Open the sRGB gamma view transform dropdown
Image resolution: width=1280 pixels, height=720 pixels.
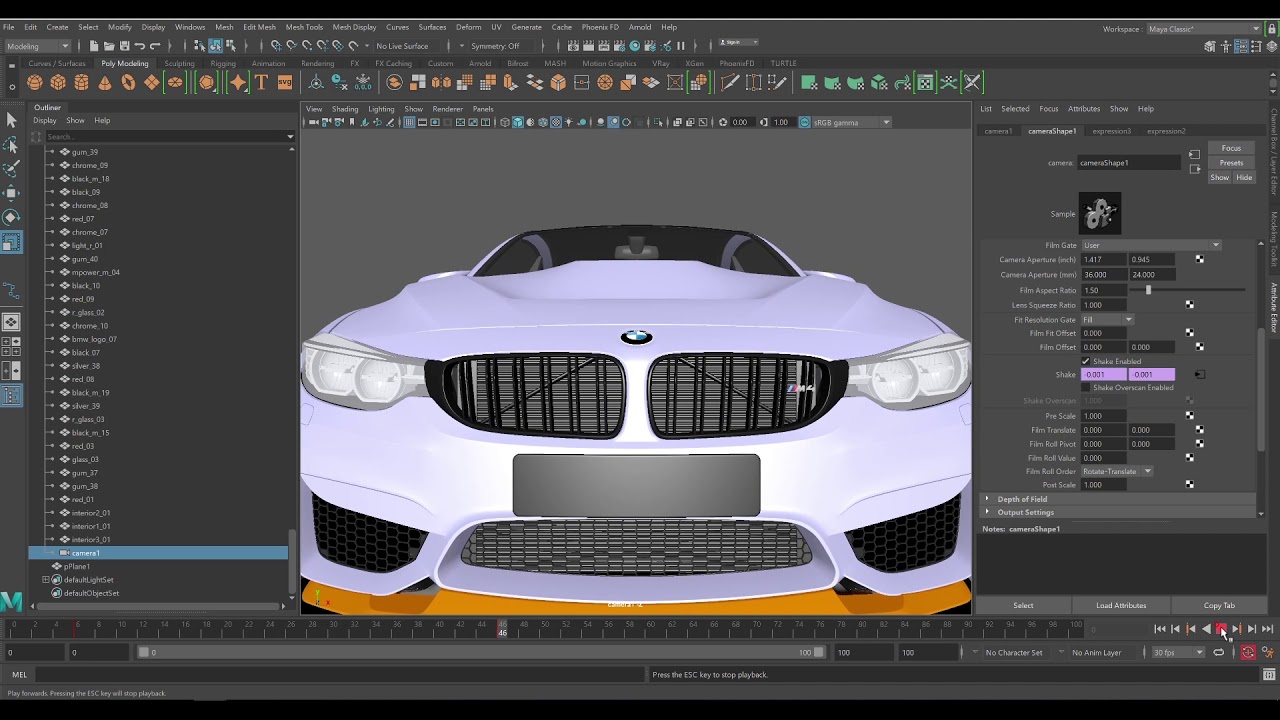pyautogui.click(x=851, y=122)
